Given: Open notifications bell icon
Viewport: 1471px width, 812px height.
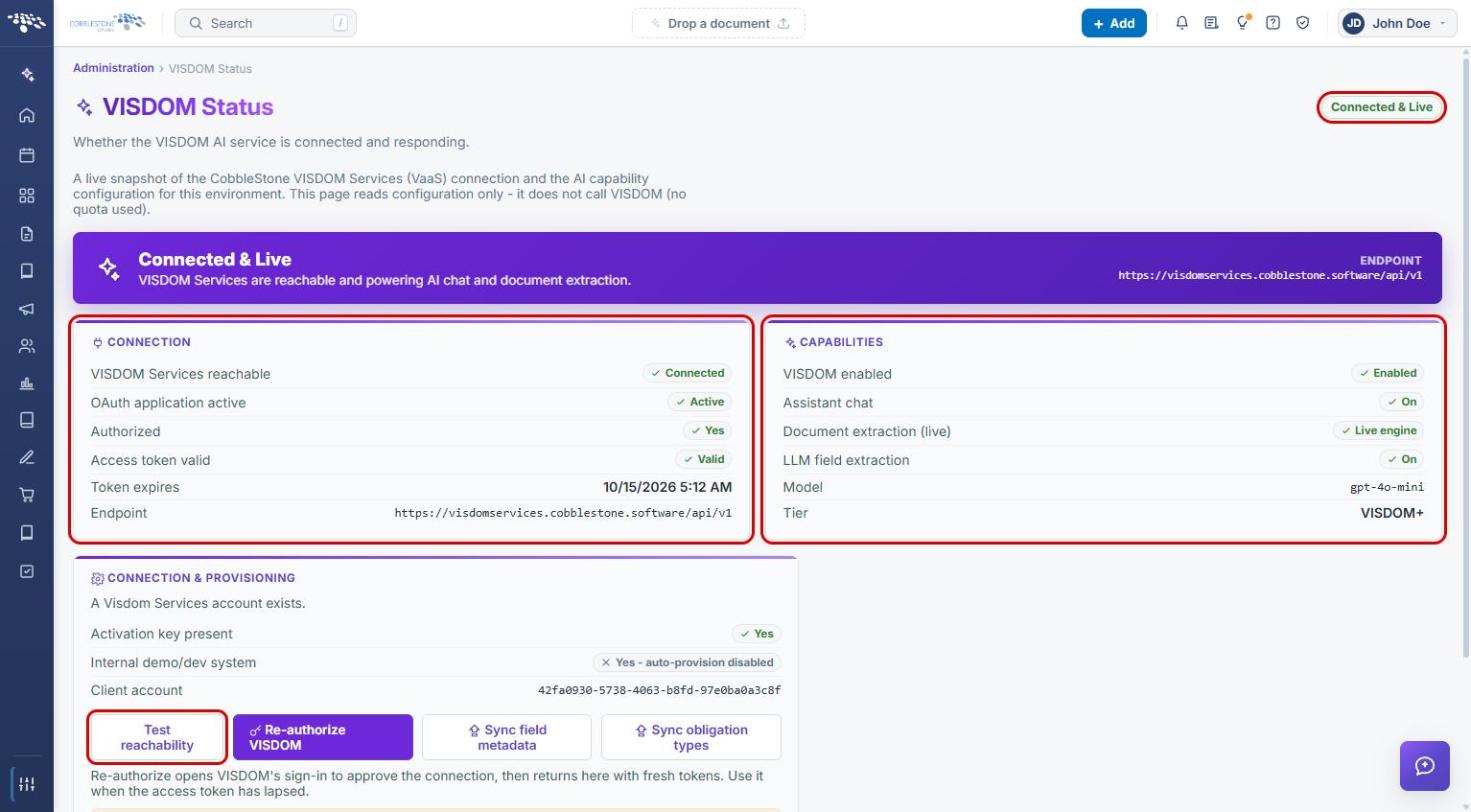Looking at the screenshot, I should (x=1182, y=23).
